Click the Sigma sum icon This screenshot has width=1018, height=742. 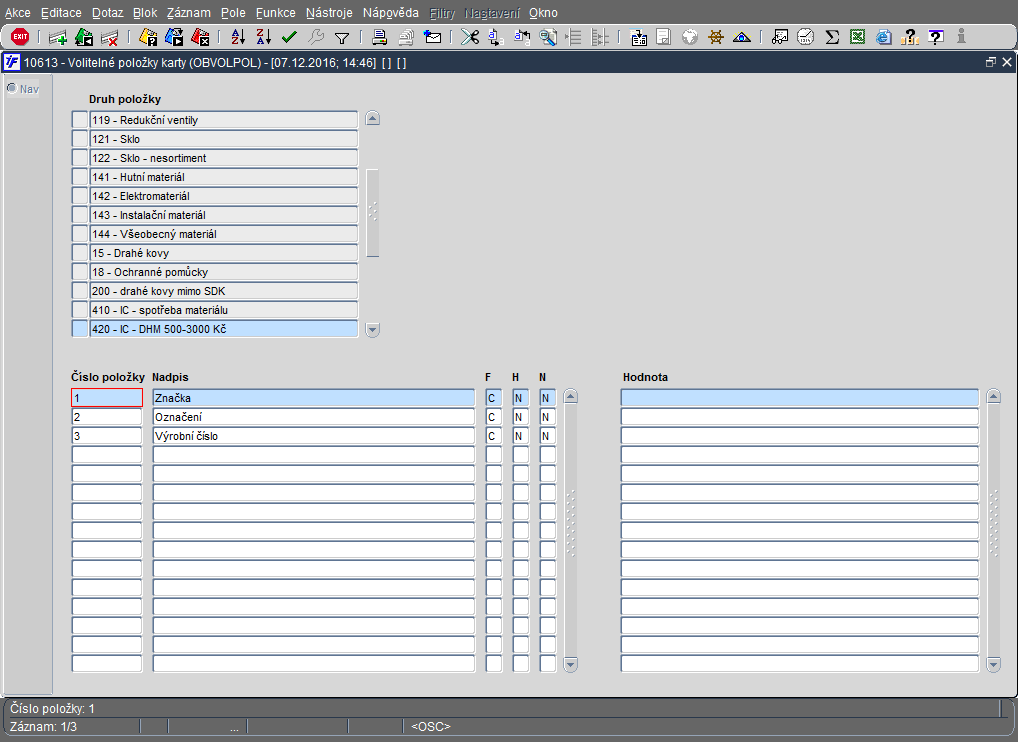click(x=831, y=37)
